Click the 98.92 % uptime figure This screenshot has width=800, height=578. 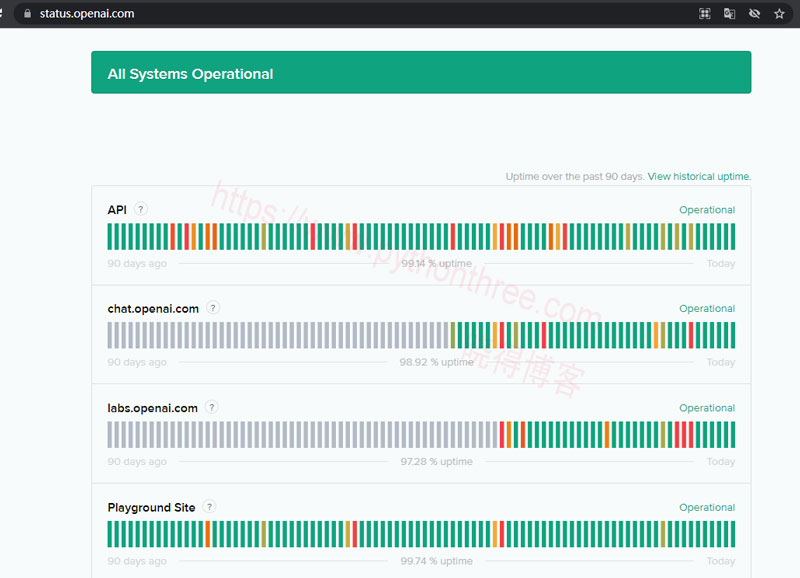[x=436, y=362]
